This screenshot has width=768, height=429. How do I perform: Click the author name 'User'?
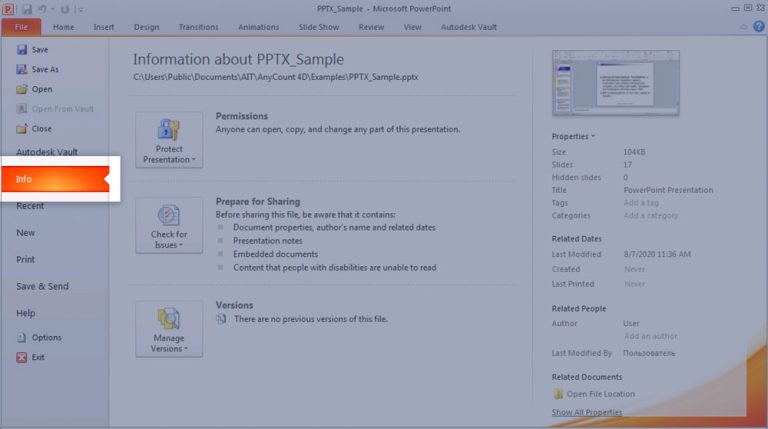pyautogui.click(x=631, y=323)
